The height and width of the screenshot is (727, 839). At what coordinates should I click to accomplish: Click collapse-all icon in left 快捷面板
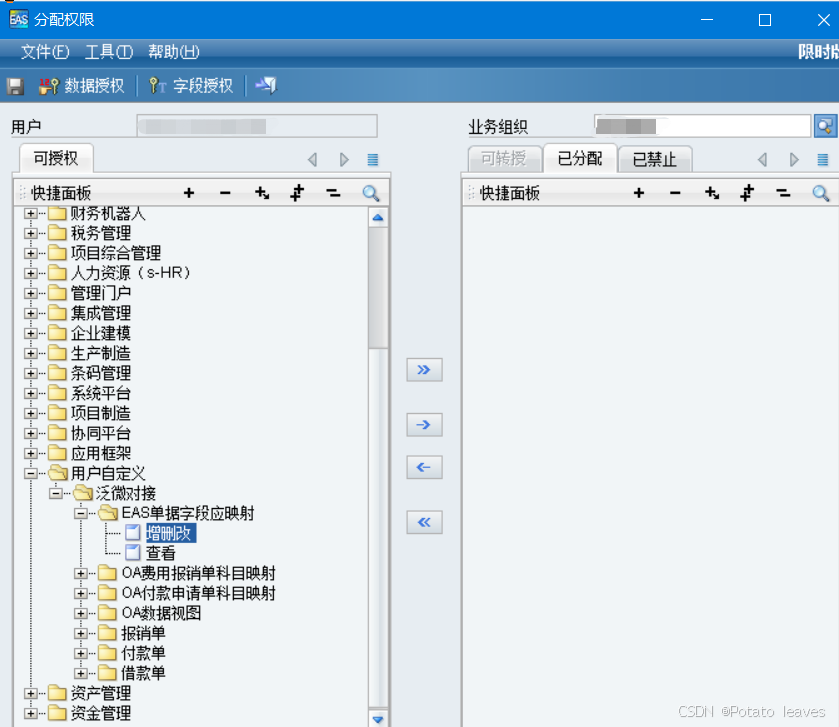click(333, 193)
